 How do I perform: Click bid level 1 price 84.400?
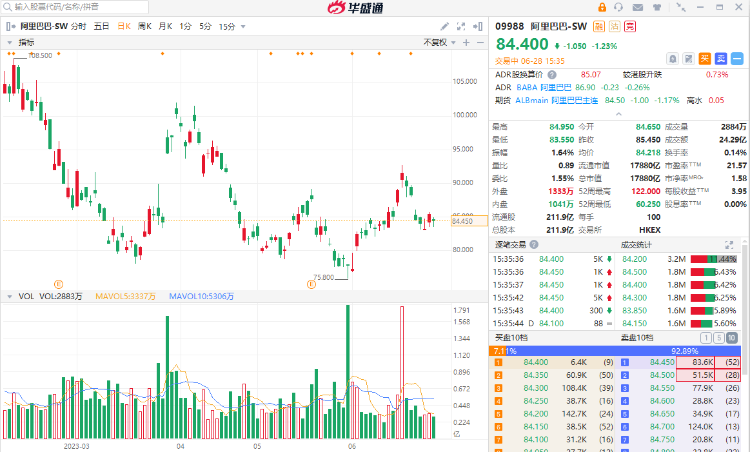pos(536,363)
